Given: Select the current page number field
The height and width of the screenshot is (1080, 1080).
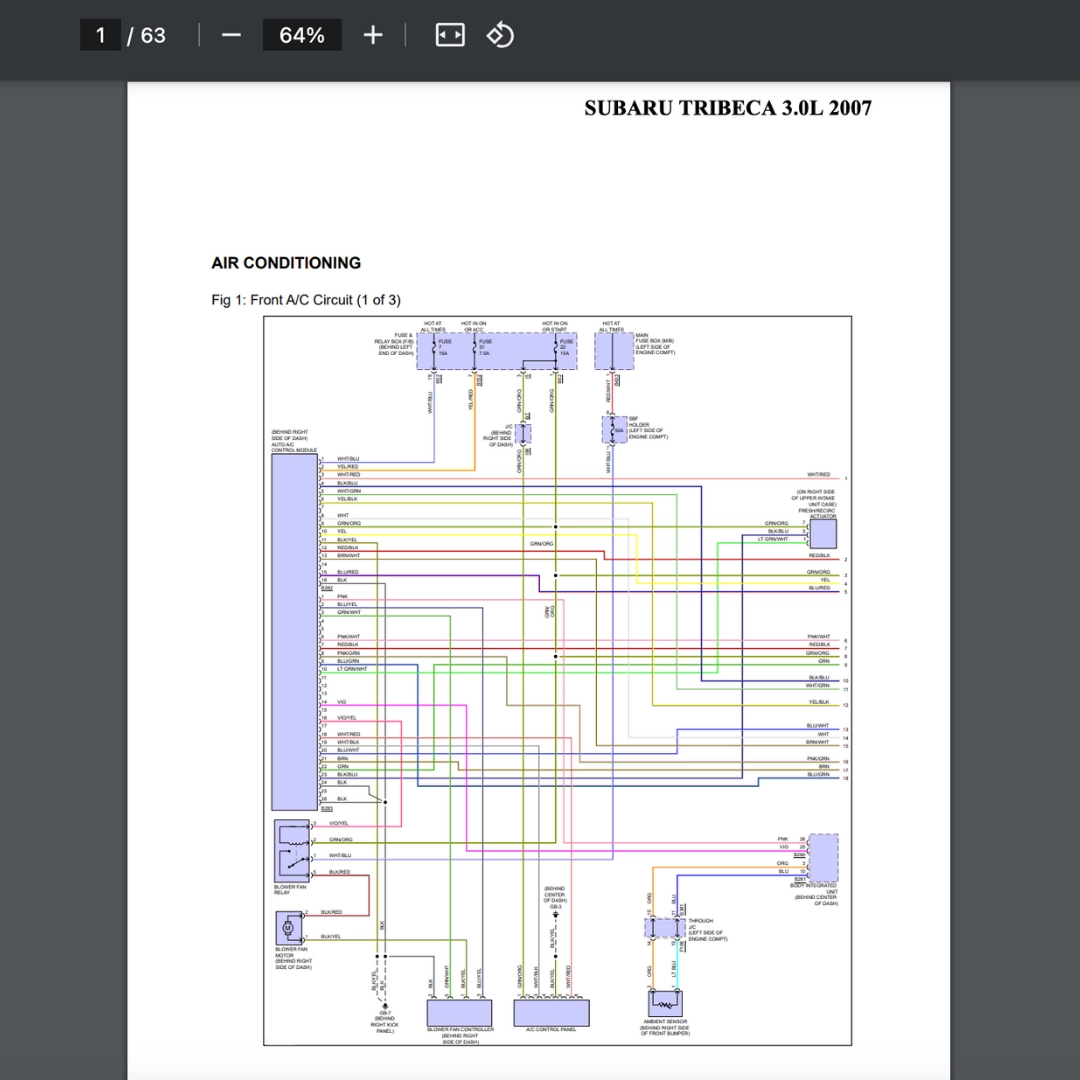Looking at the screenshot, I should pos(101,35).
